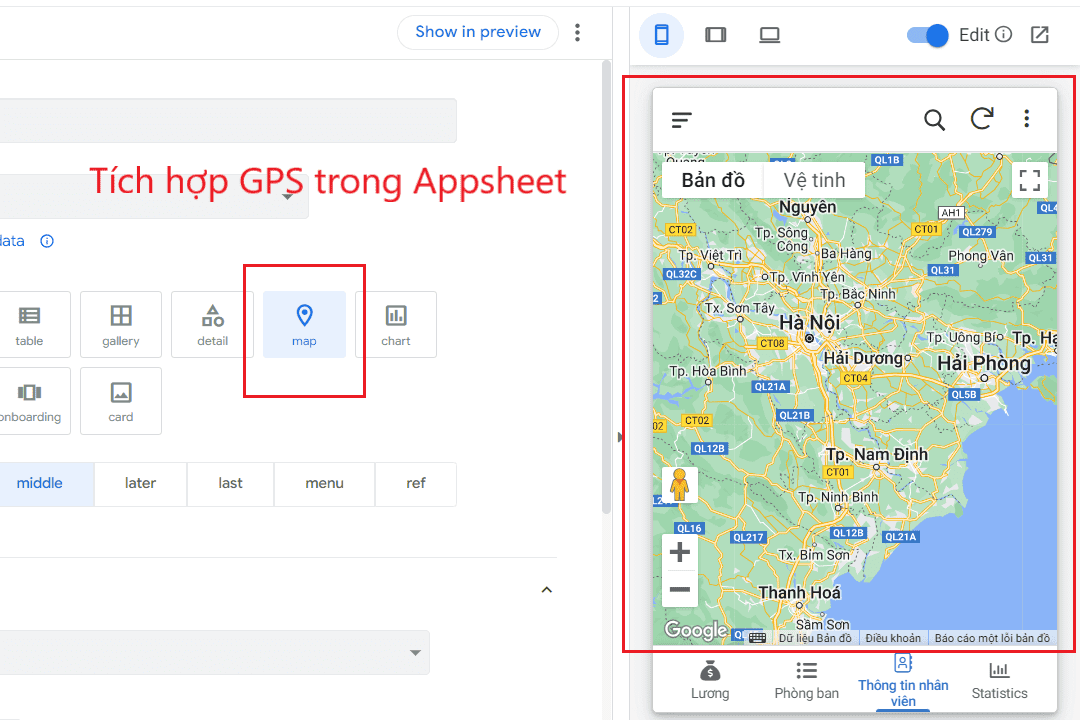Switch the map to Vệ tinh view

point(813,180)
